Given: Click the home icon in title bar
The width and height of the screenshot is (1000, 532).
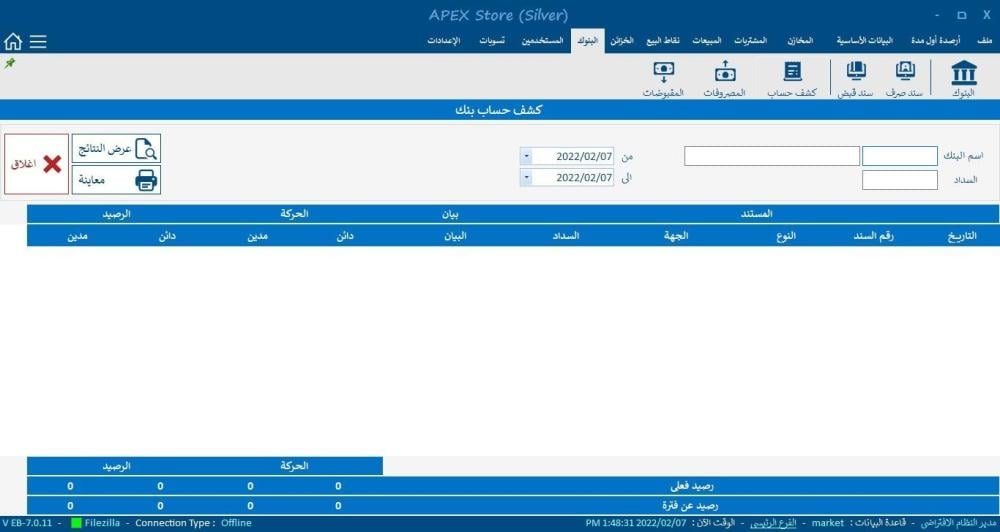Looking at the screenshot, I should [x=13, y=41].
